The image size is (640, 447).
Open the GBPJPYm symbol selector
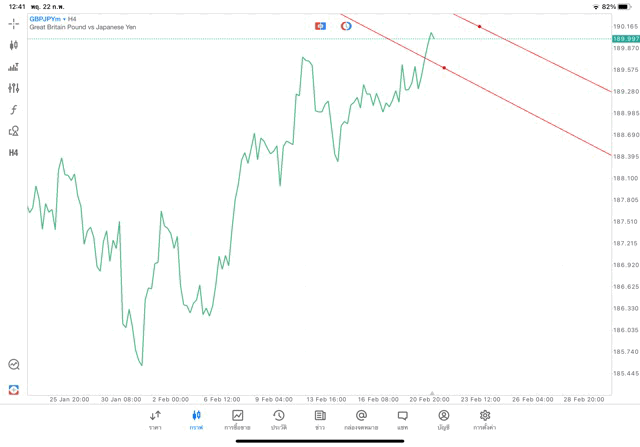tap(42, 19)
